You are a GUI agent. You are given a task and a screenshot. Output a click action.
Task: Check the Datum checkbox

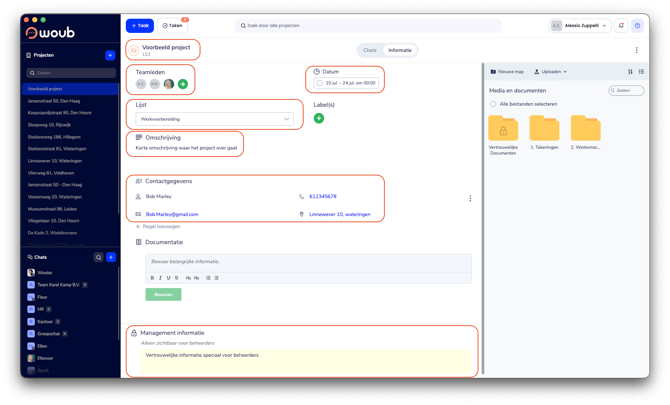(x=320, y=83)
